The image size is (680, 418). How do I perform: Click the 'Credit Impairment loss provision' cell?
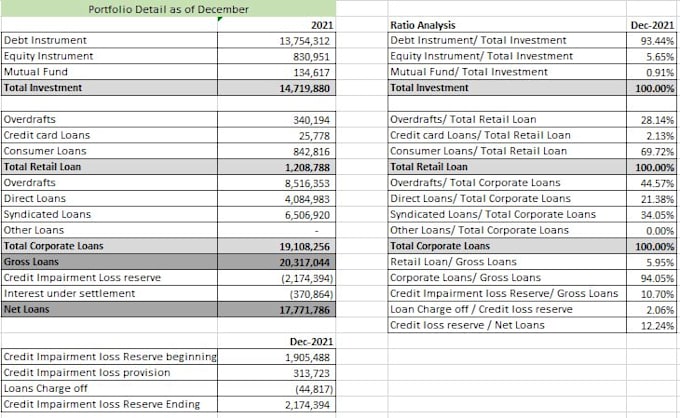tap(109, 372)
